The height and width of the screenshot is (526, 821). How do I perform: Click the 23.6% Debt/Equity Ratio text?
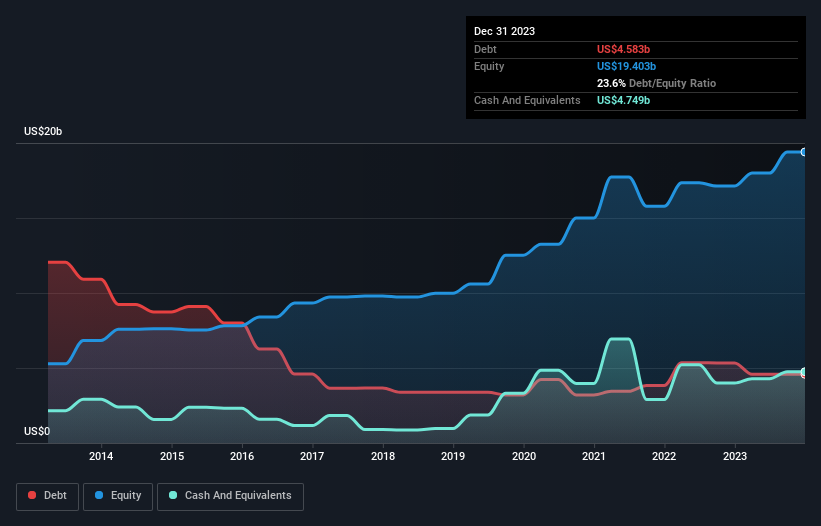656,83
